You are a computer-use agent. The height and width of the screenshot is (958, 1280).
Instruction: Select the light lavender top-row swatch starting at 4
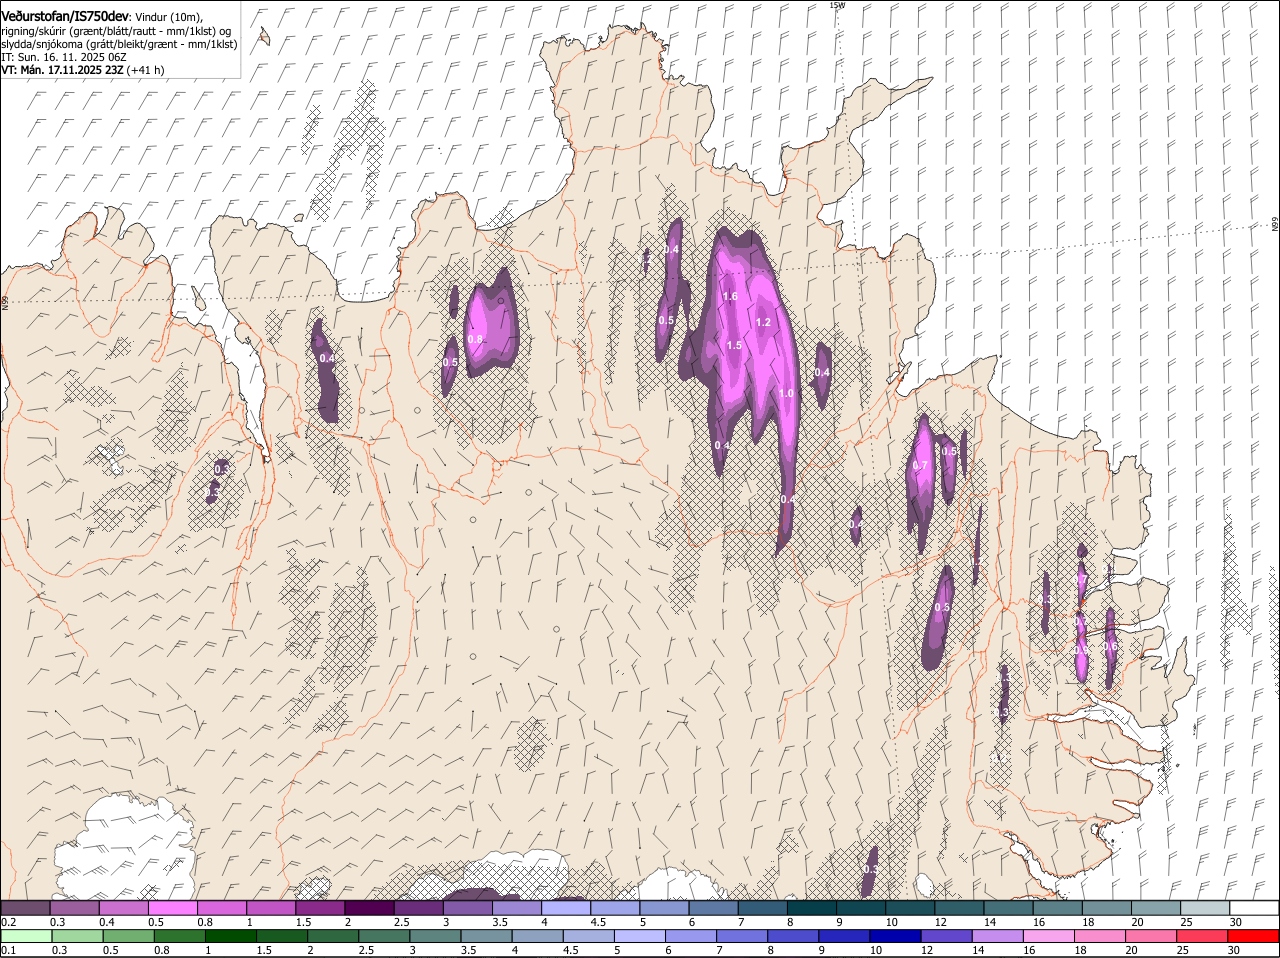[566, 907]
